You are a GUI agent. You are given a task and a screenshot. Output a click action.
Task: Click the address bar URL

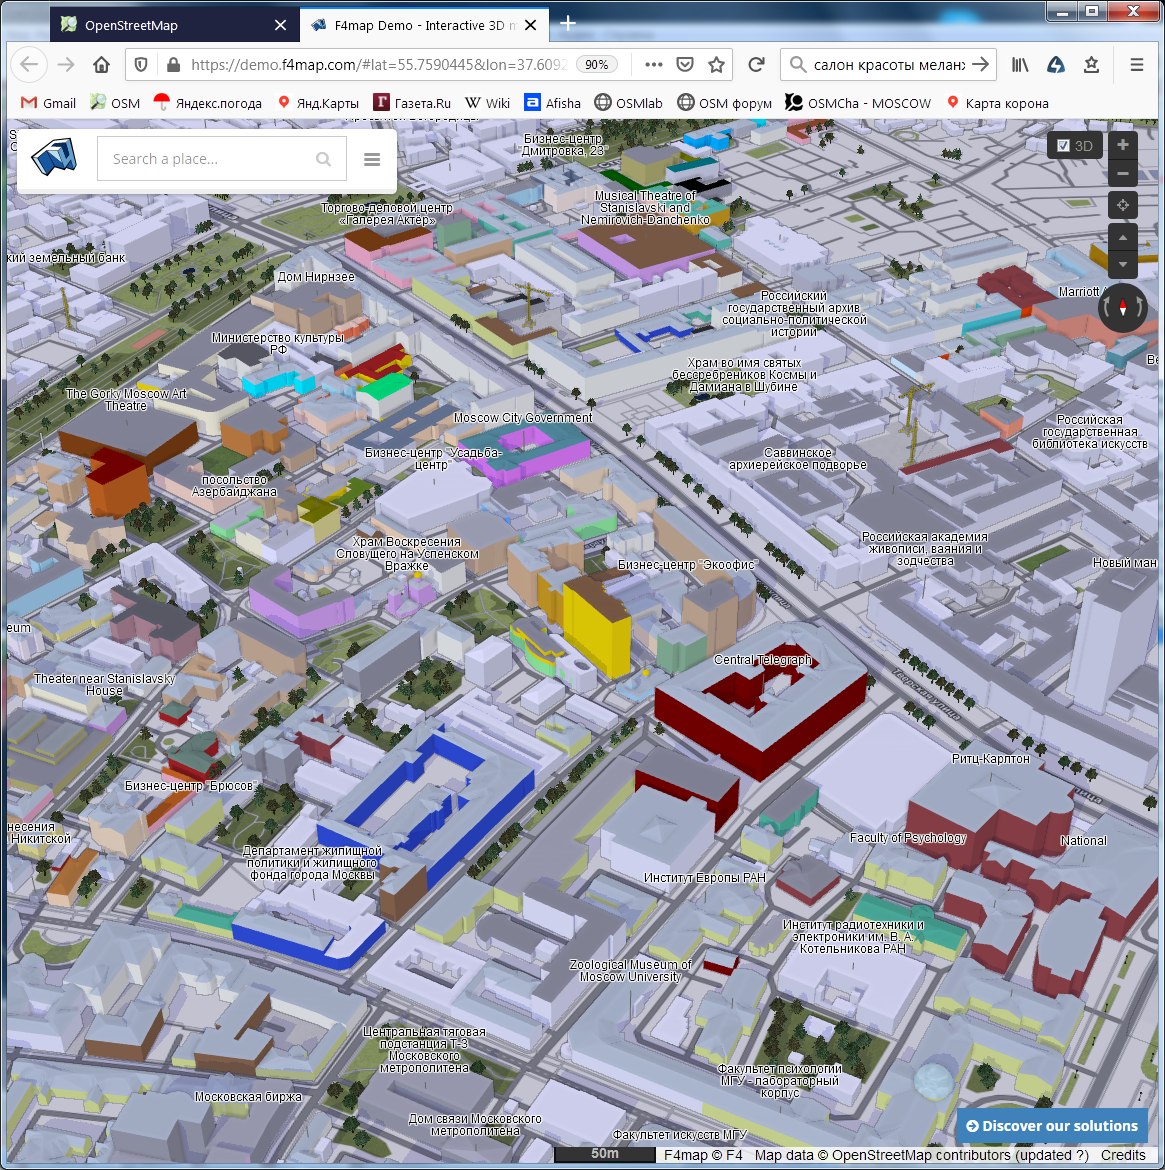pos(378,65)
